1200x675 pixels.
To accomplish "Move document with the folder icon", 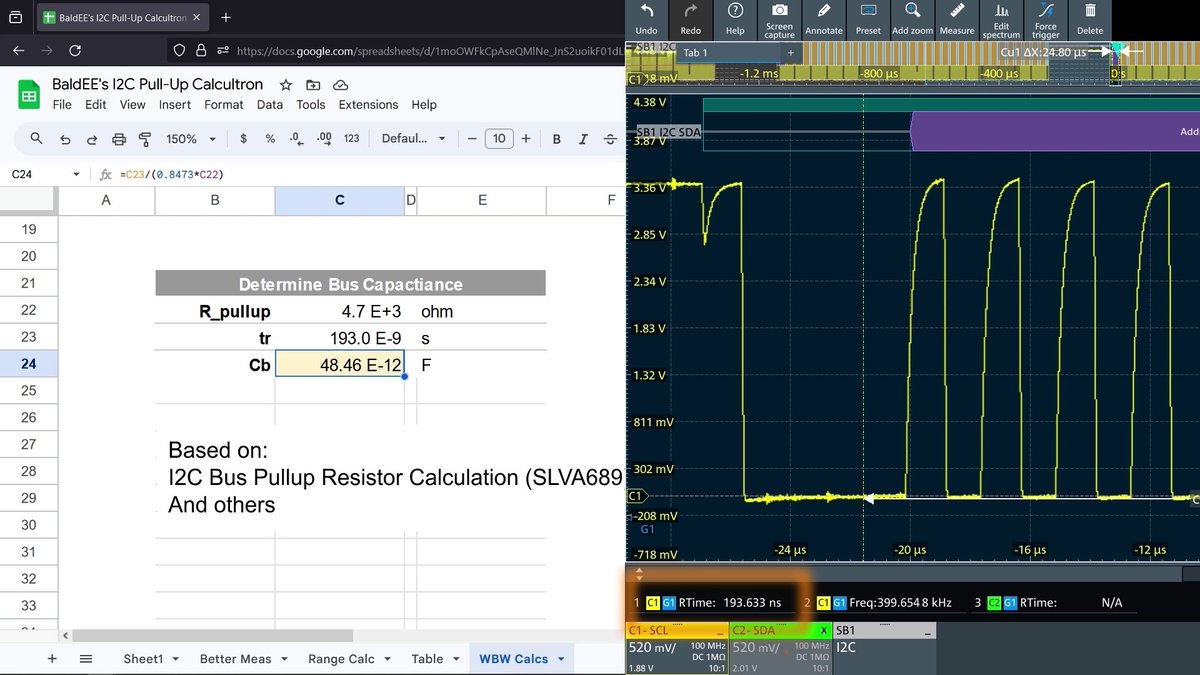I will (313, 85).
